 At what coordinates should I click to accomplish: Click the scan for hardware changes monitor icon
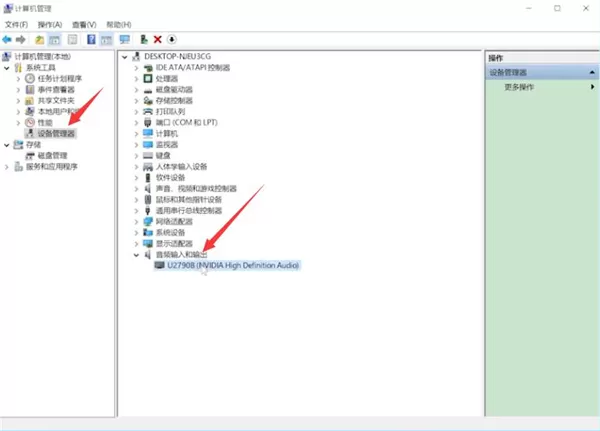click(125, 39)
